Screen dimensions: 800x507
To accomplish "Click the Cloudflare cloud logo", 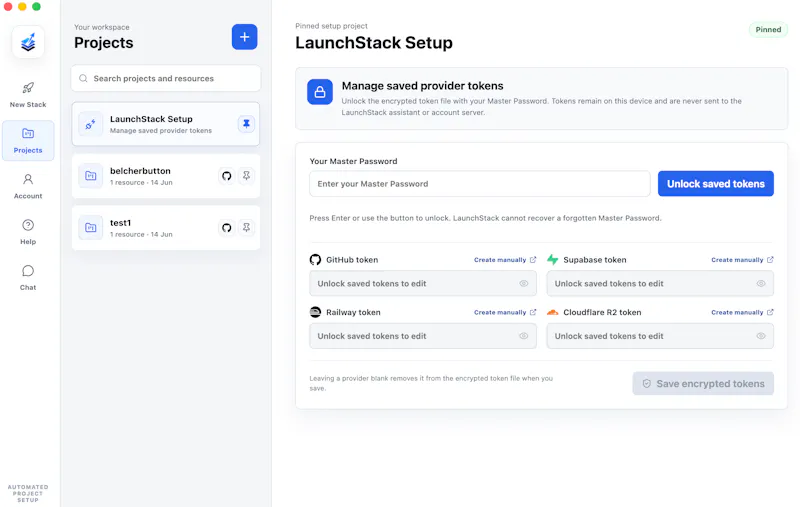I will click(x=553, y=312).
